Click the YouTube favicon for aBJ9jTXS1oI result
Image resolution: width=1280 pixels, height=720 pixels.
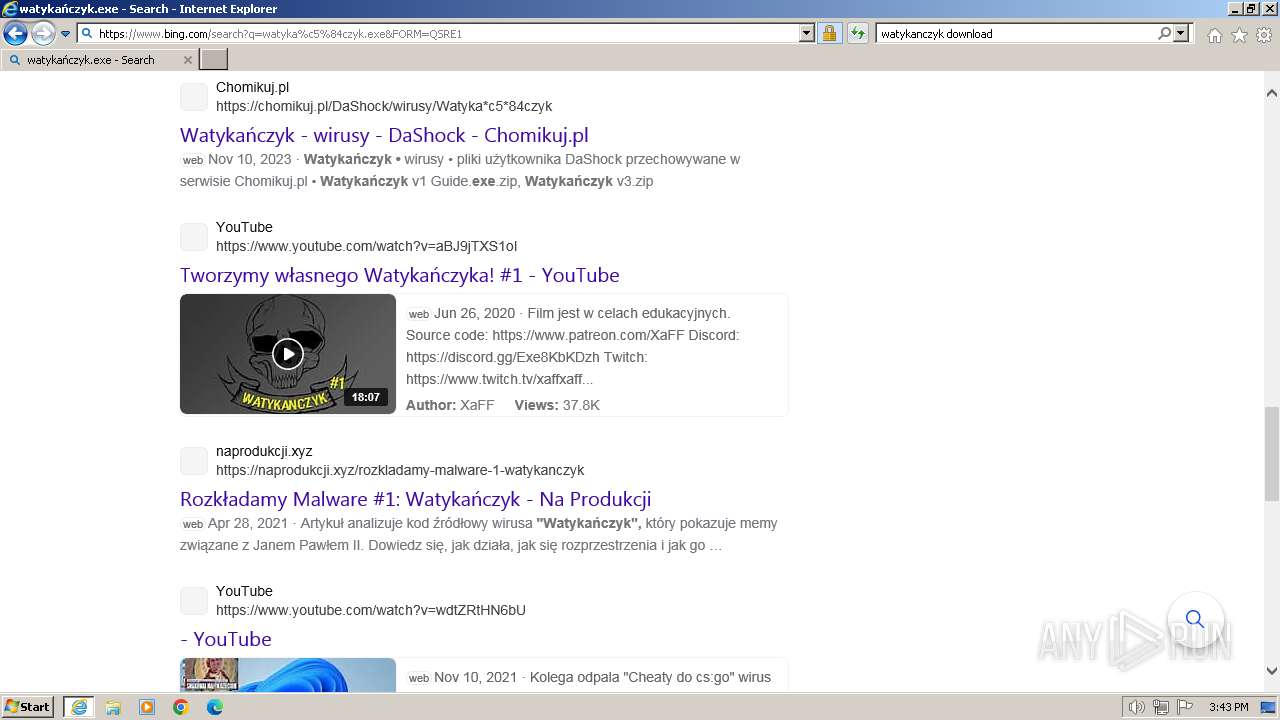(x=194, y=237)
